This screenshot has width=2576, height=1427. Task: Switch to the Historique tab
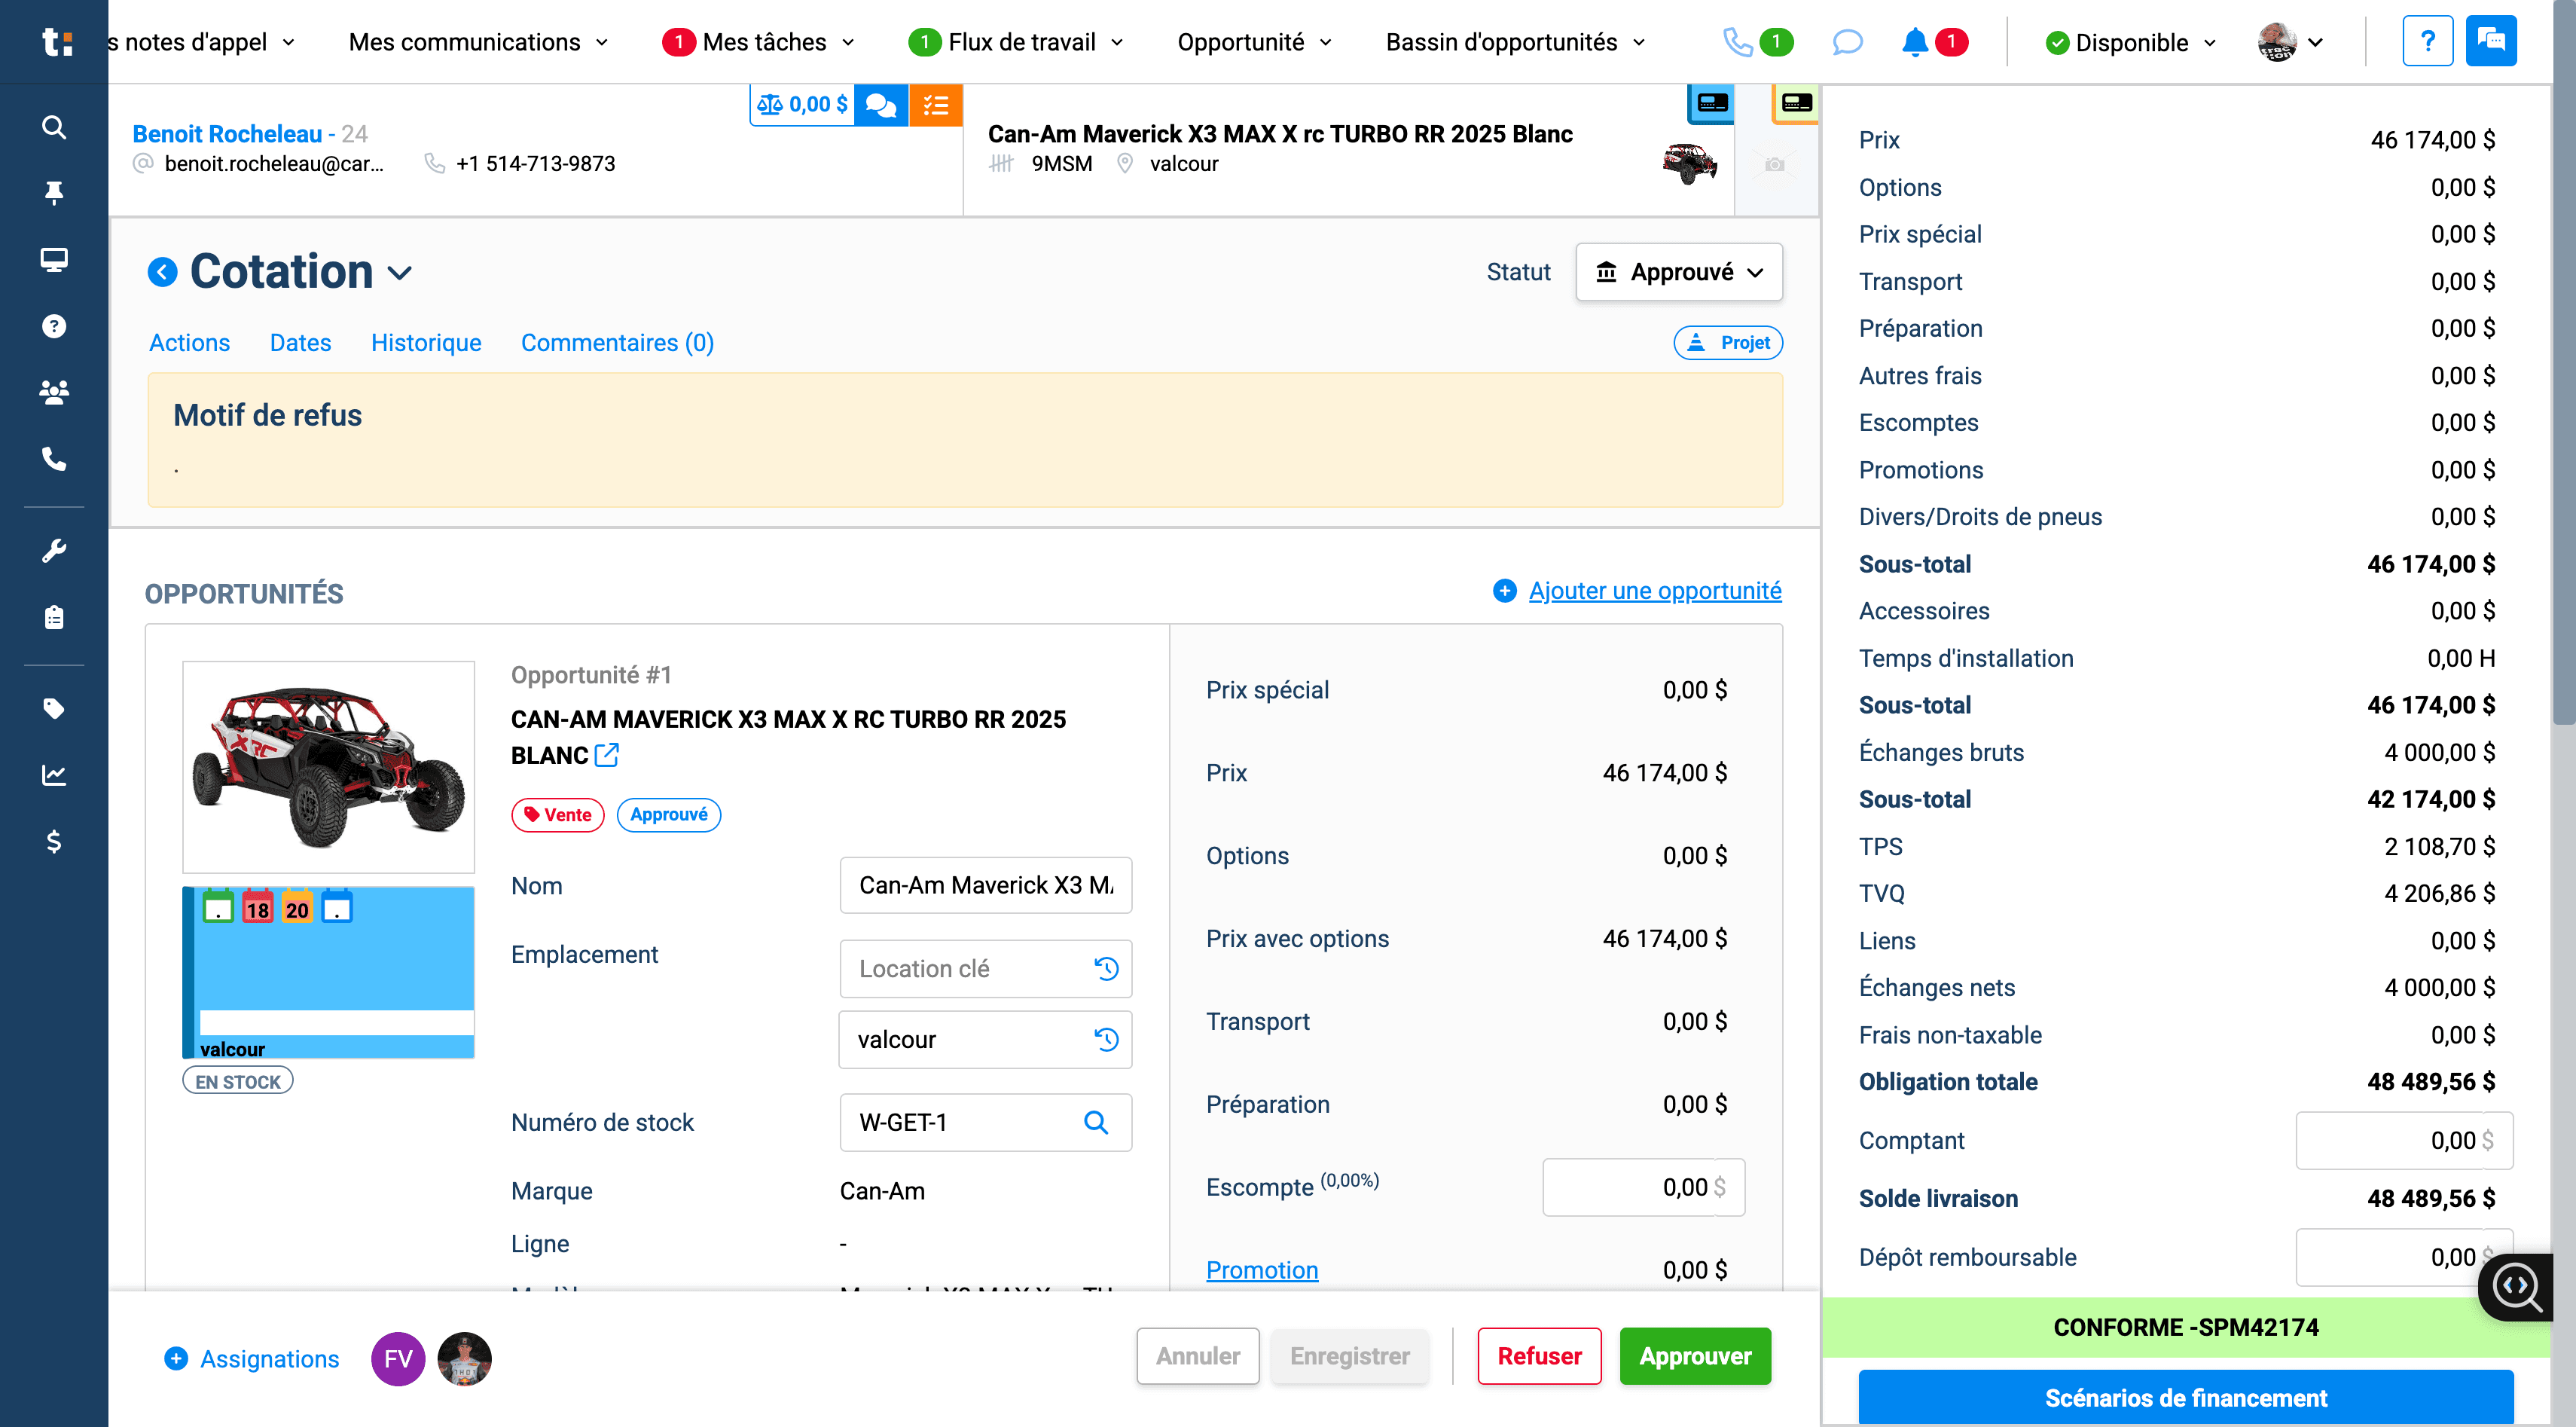point(426,343)
